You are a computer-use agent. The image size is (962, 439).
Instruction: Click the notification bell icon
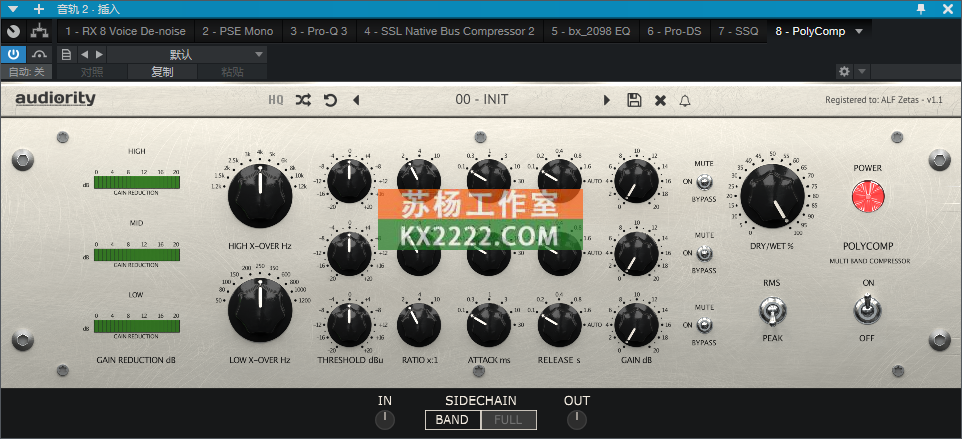point(685,101)
